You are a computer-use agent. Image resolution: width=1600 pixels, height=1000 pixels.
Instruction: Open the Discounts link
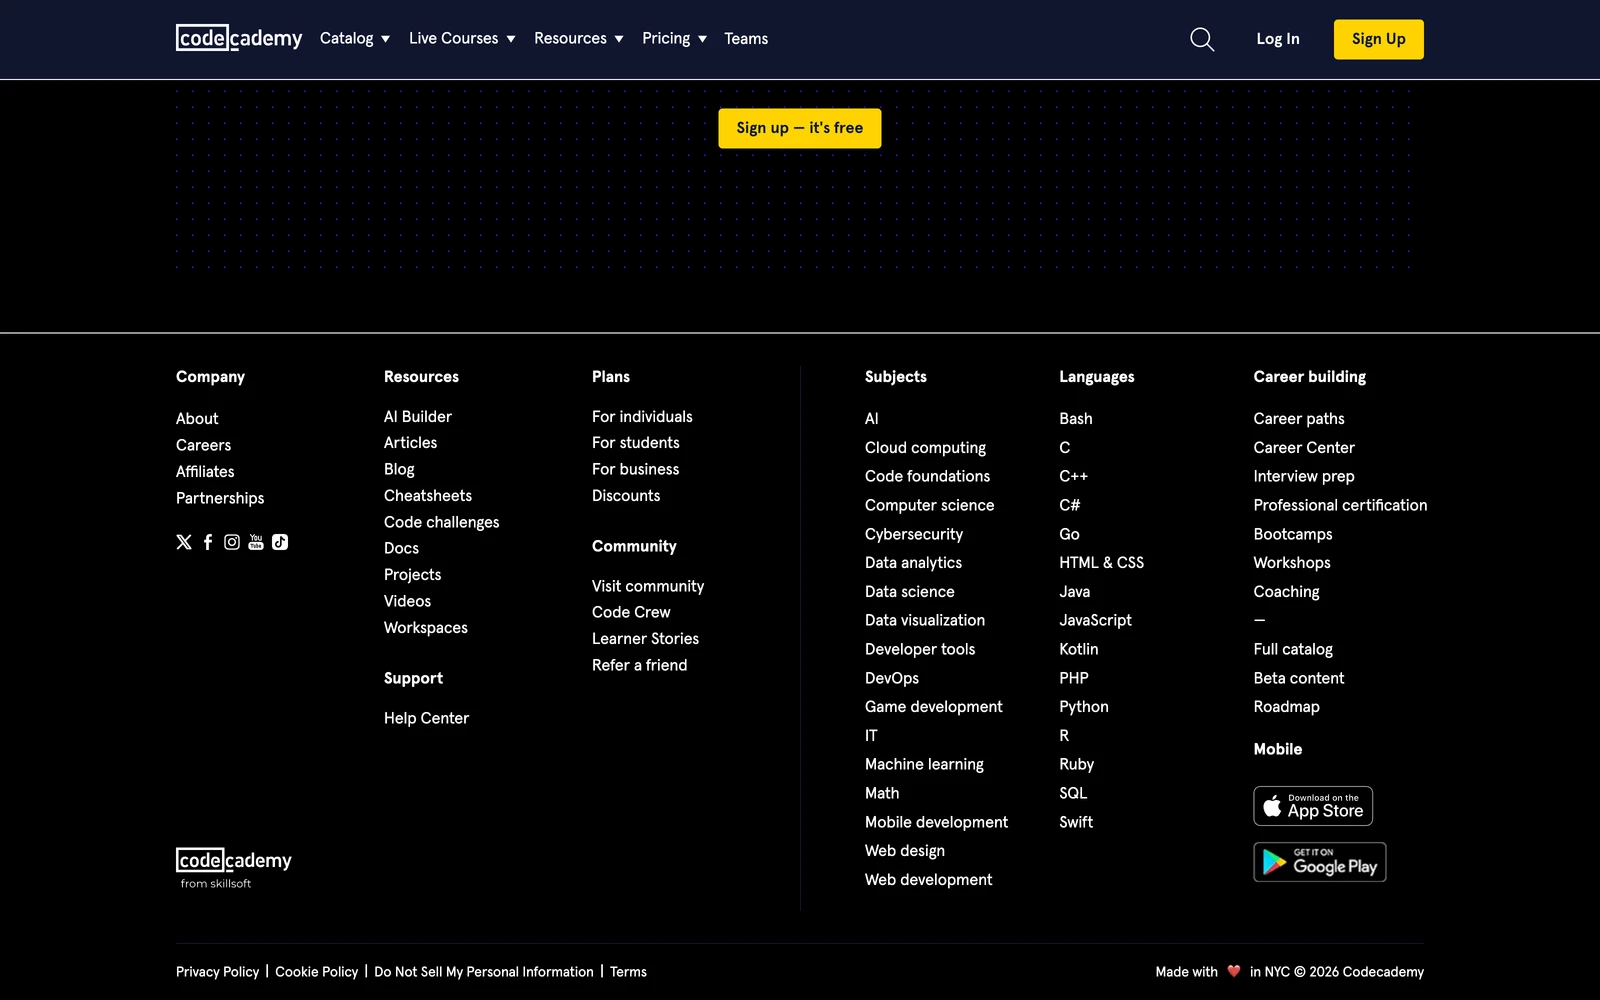626,496
